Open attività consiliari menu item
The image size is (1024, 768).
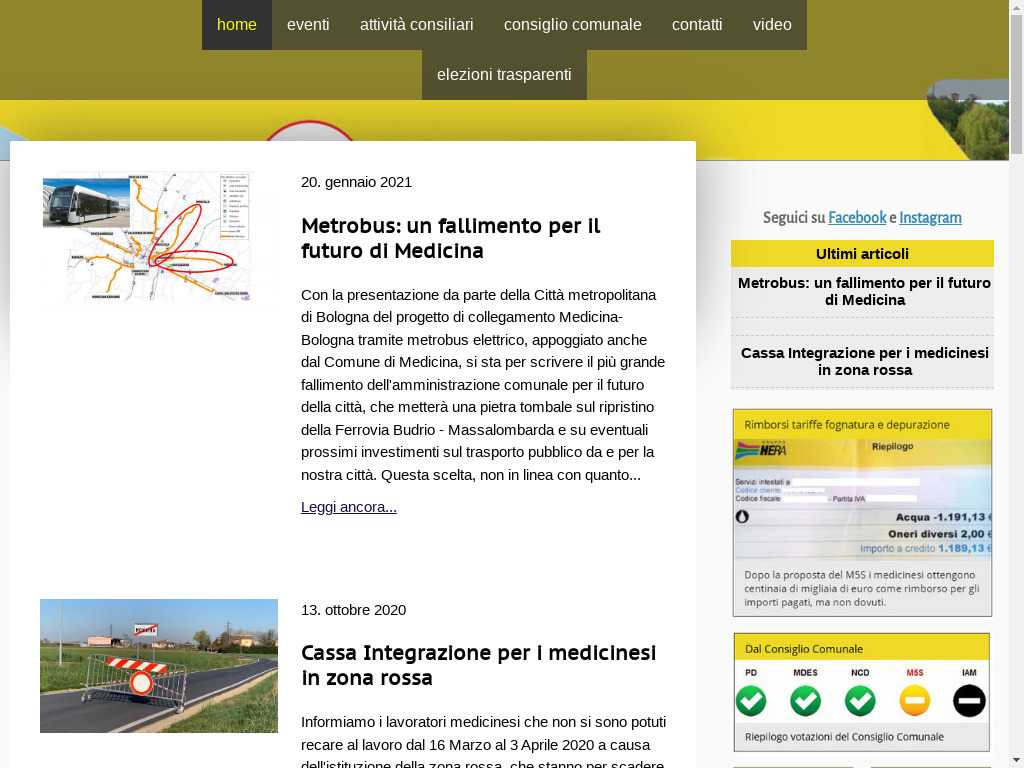click(417, 25)
